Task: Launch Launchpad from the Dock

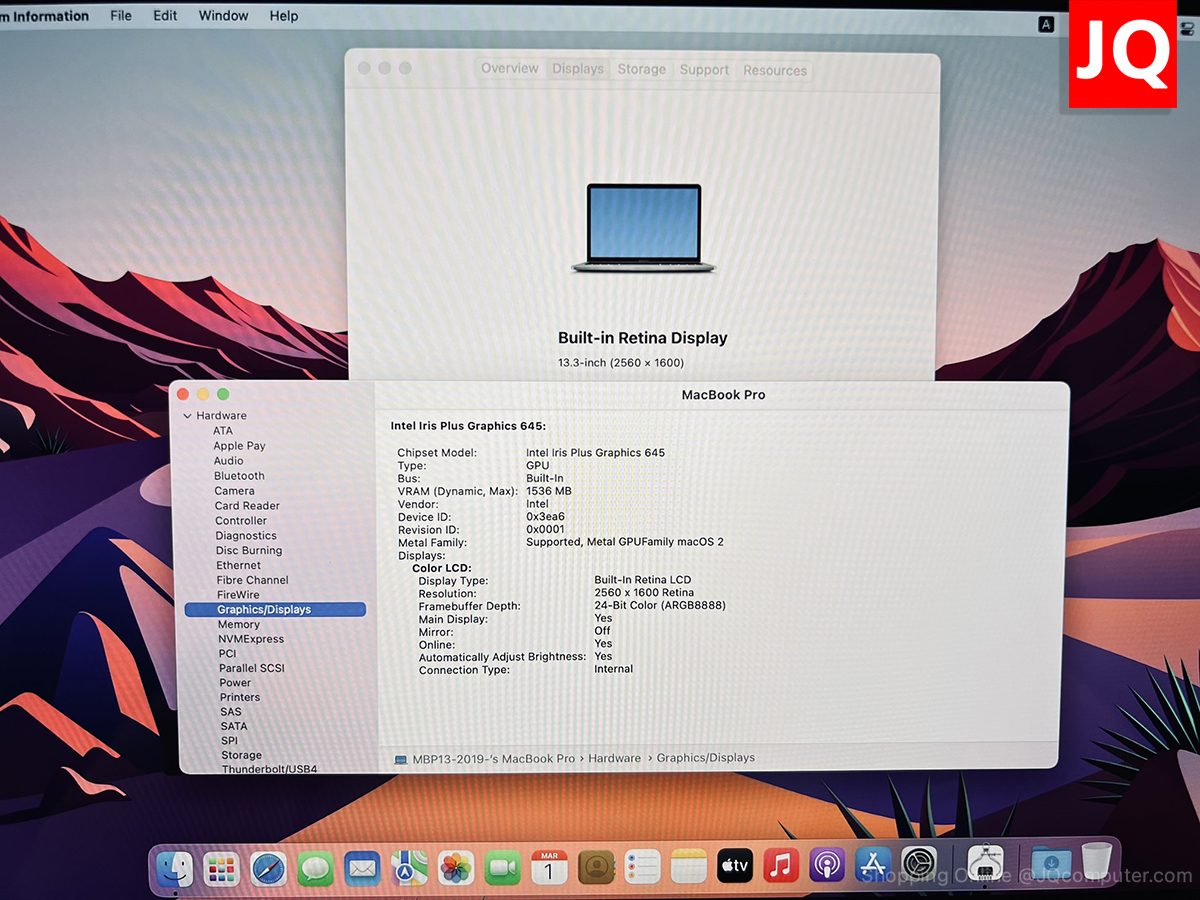Action: click(x=222, y=868)
